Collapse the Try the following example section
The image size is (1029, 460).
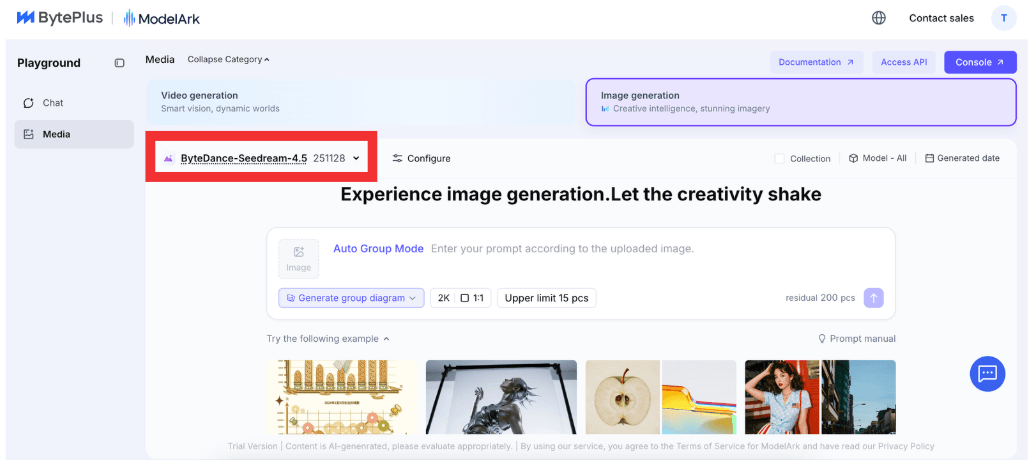tap(328, 339)
